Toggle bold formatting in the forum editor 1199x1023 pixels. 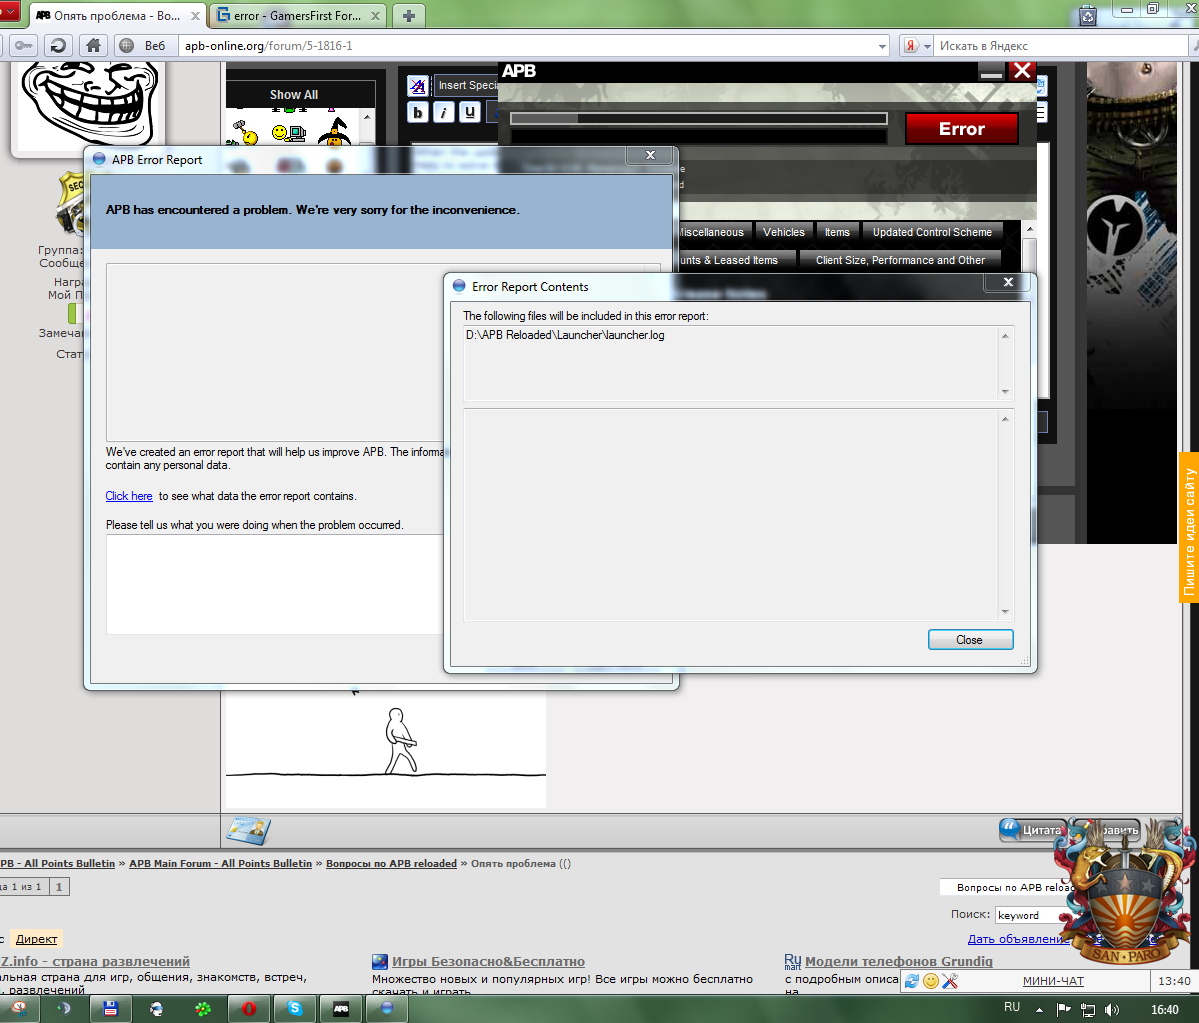tap(418, 111)
